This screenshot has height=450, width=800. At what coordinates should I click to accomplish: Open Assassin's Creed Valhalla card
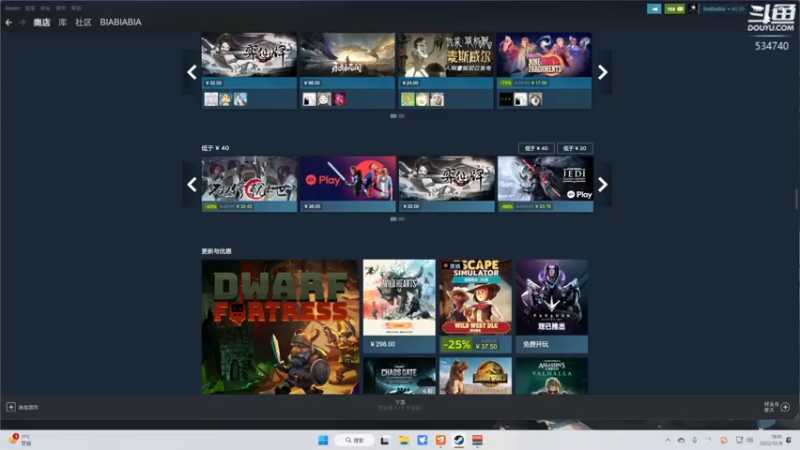click(x=552, y=376)
